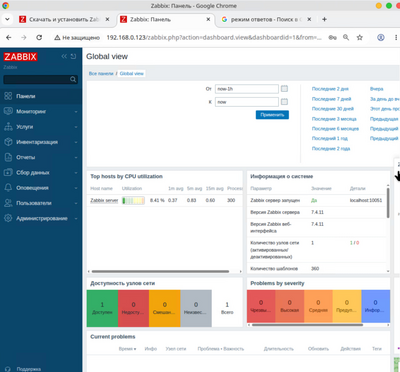This screenshot has width=400, height=372.
Task: Open the tab search dropdown in Chrome
Action: click(x=7, y=19)
